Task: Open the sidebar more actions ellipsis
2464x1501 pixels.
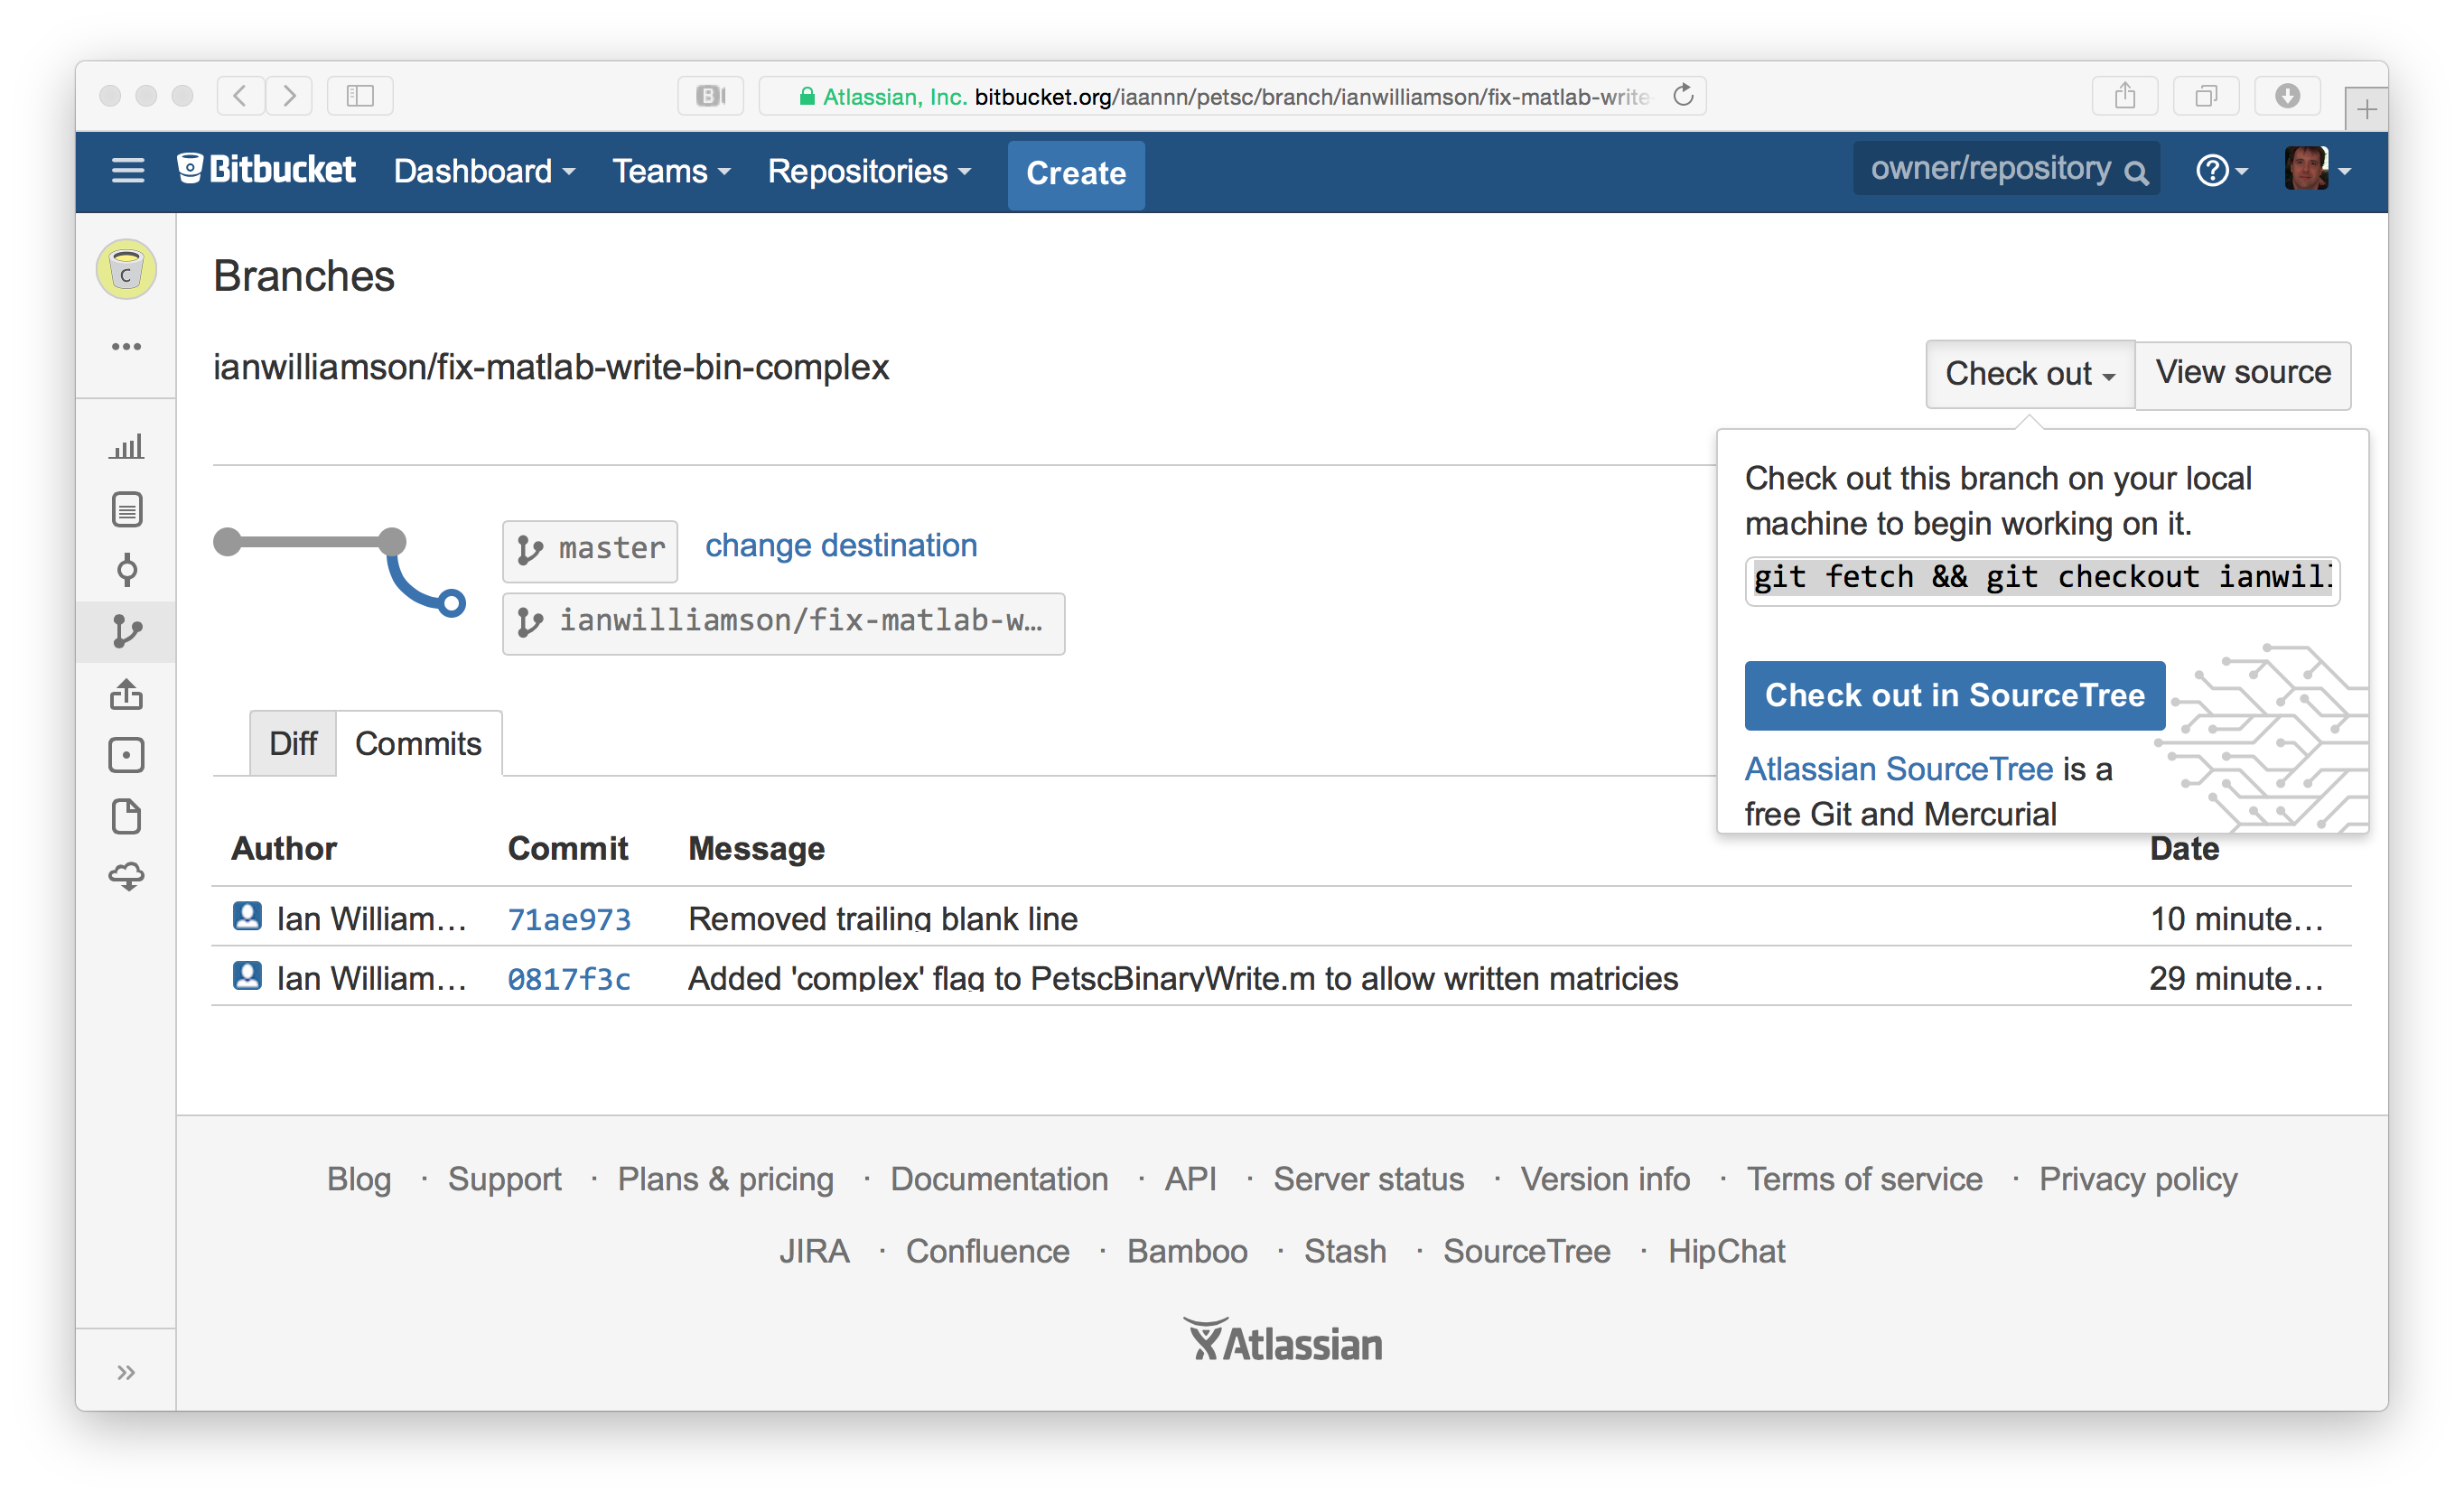Action: point(126,347)
